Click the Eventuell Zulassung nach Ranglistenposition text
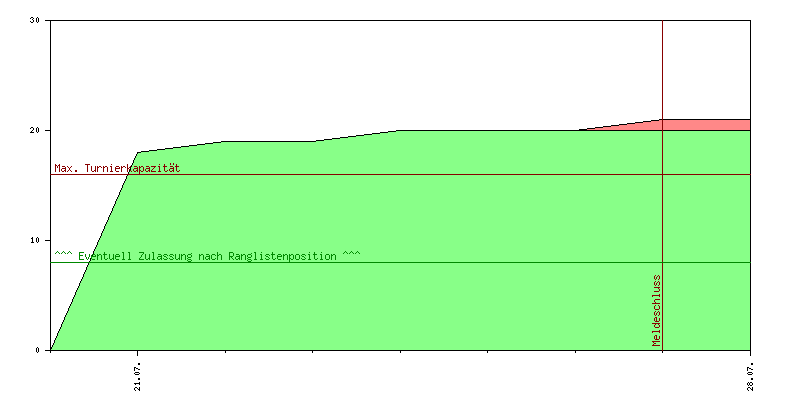The image size is (800, 400). 207,256
